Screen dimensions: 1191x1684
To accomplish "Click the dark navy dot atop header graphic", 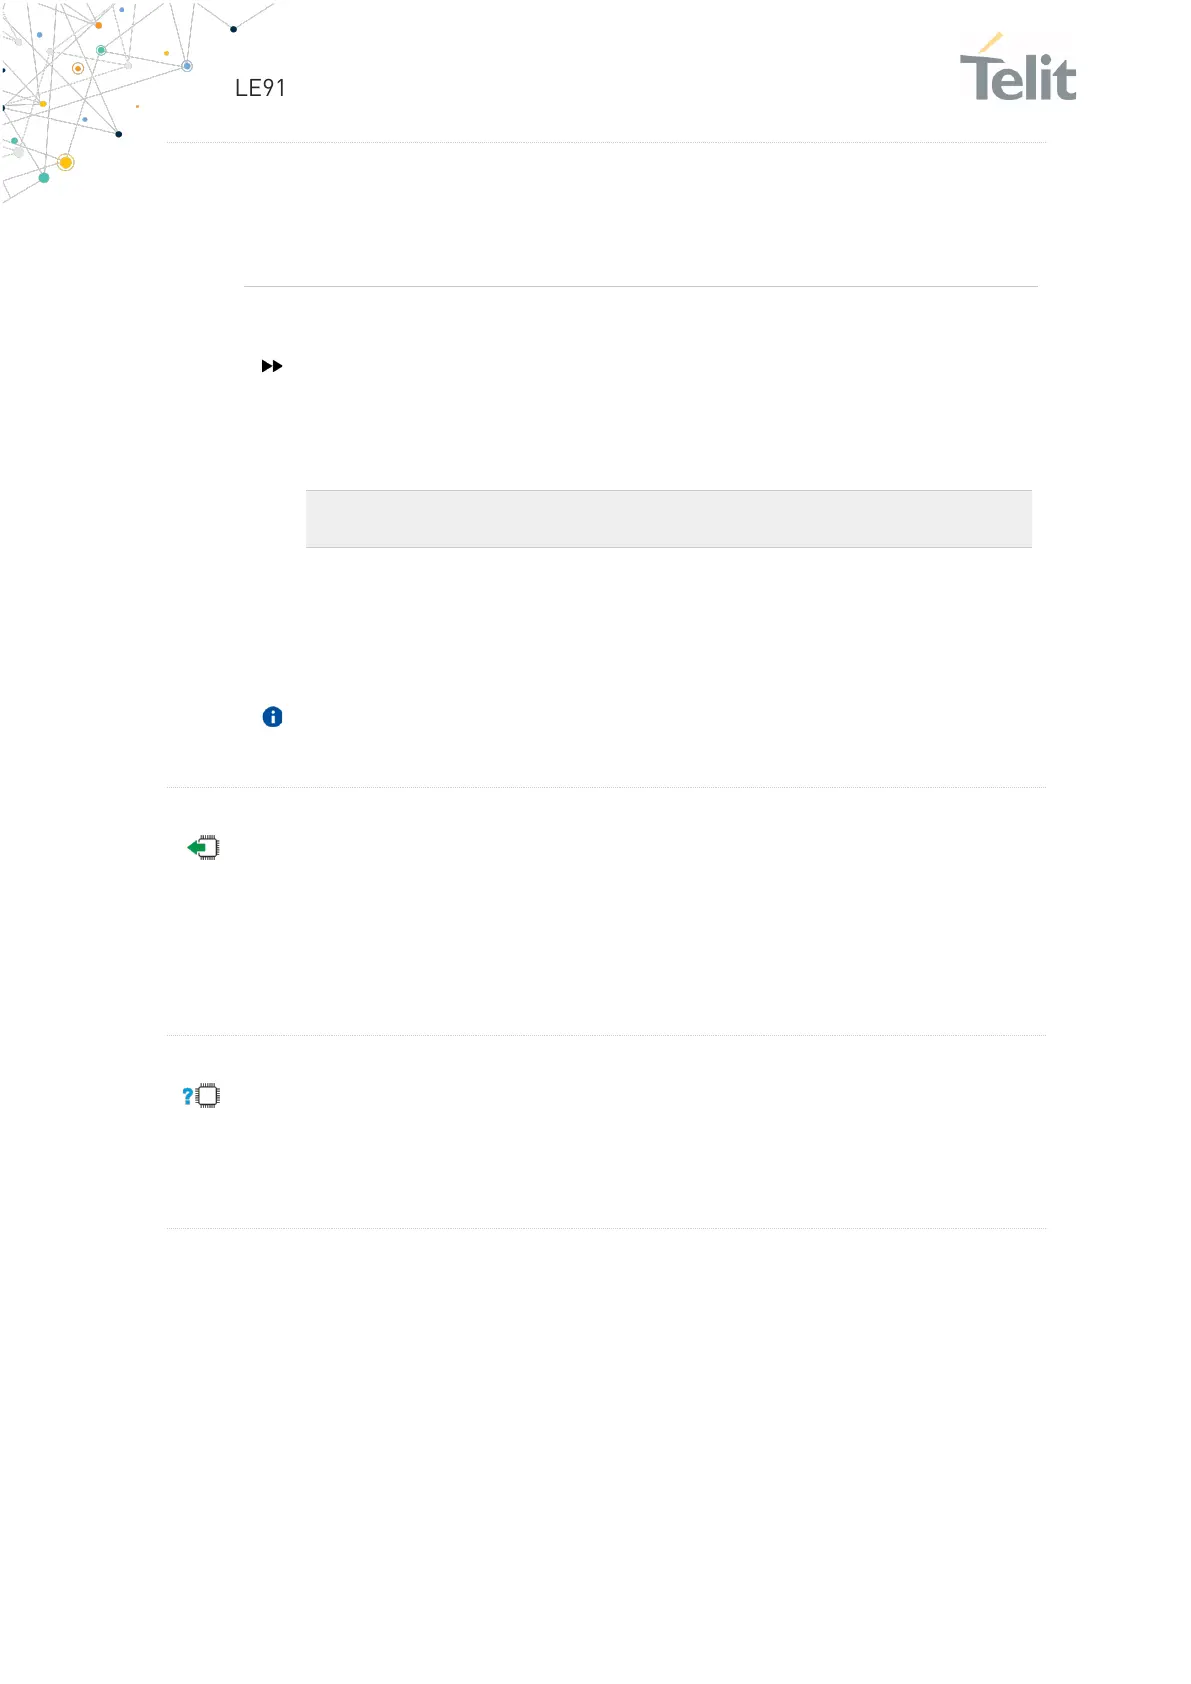I will (x=234, y=29).
